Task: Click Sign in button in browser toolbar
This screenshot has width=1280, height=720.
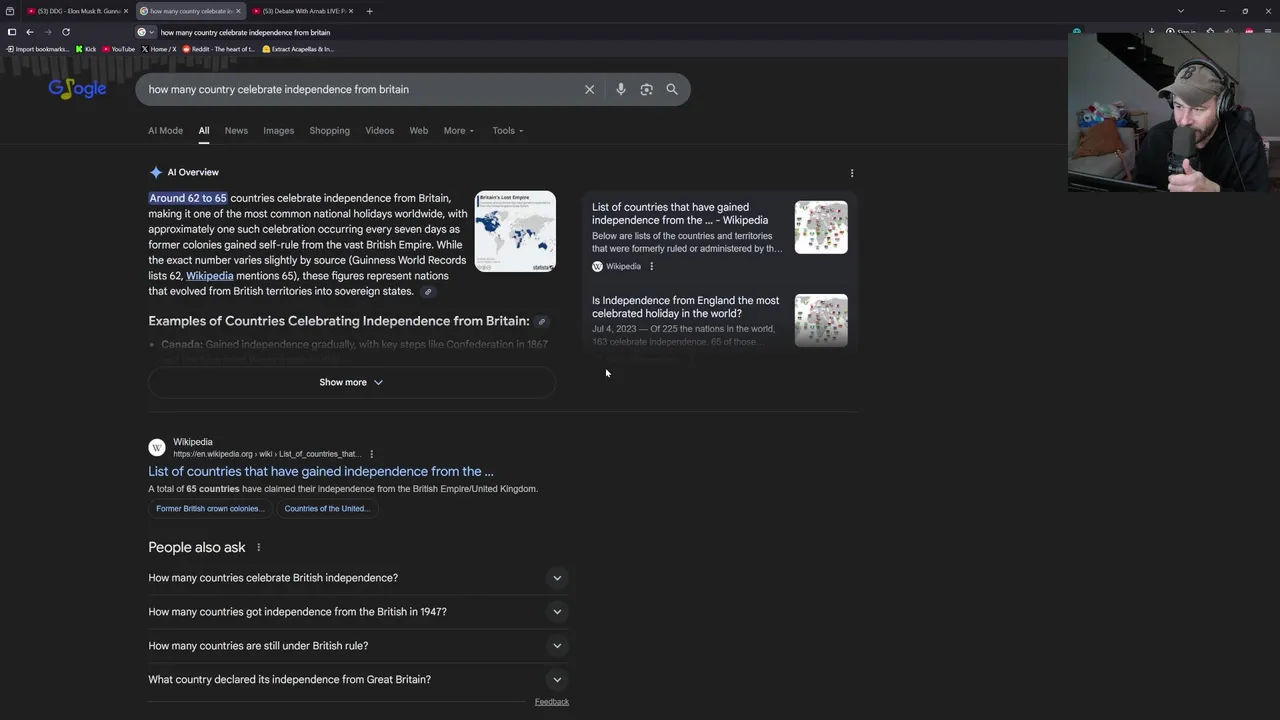Action: coord(1181,32)
